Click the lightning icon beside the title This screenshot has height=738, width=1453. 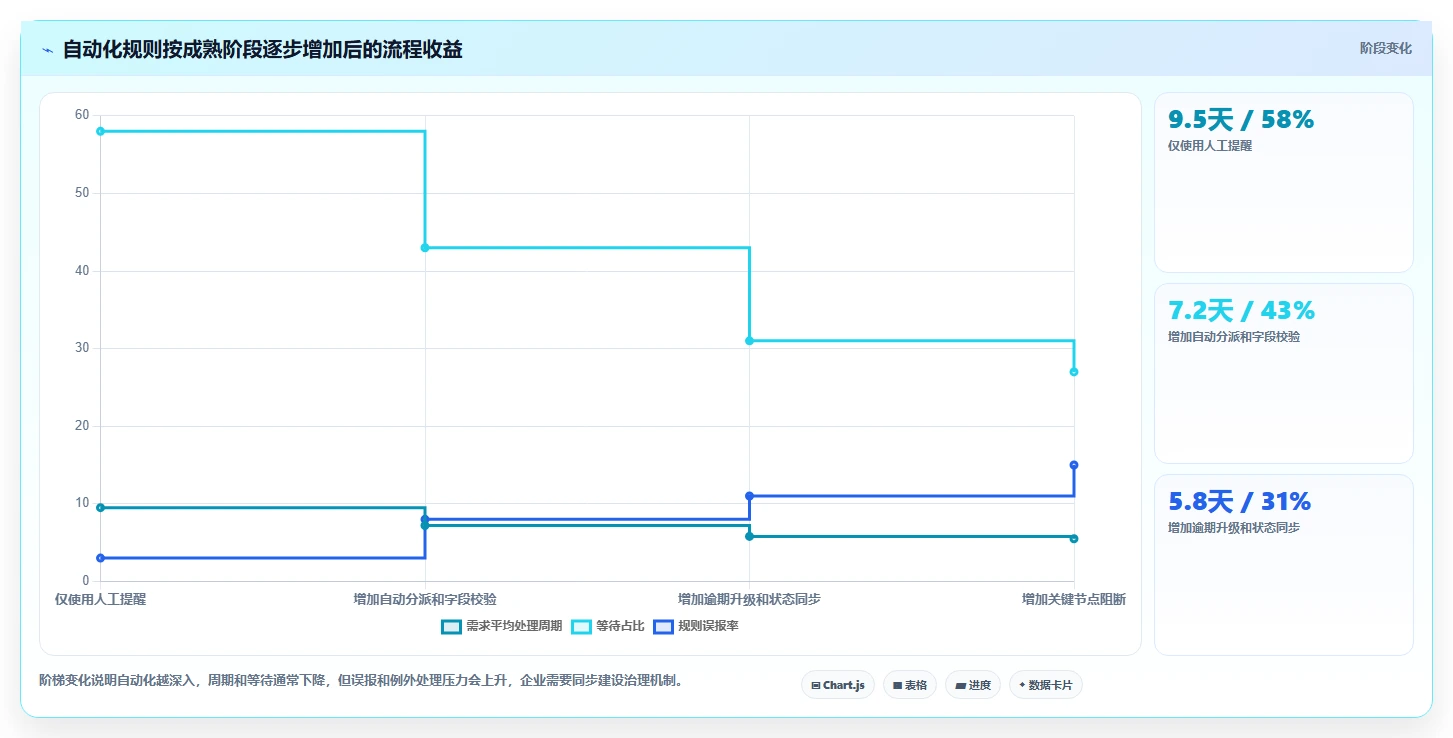point(48,50)
